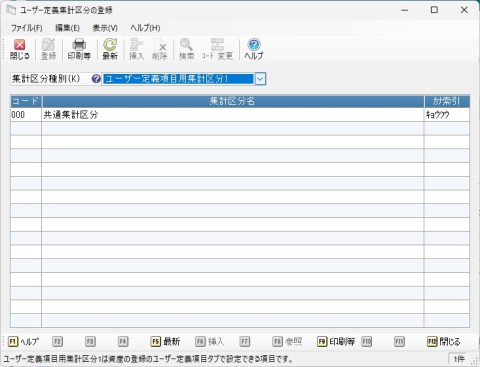Click the F3 function key button
Screen dimensions: 480x367
tap(90, 341)
